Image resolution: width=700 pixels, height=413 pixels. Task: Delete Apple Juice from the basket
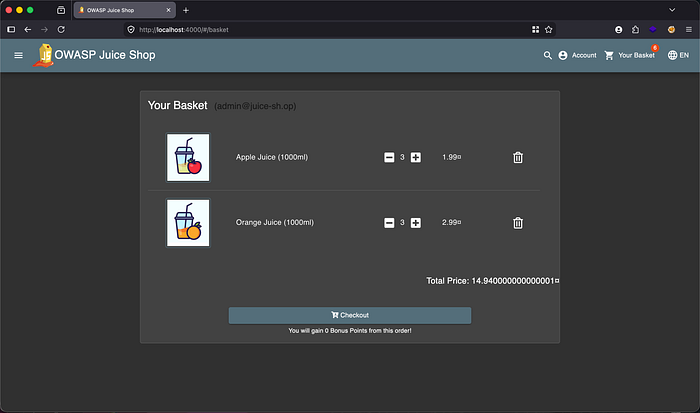pyautogui.click(x=518, y=158)
